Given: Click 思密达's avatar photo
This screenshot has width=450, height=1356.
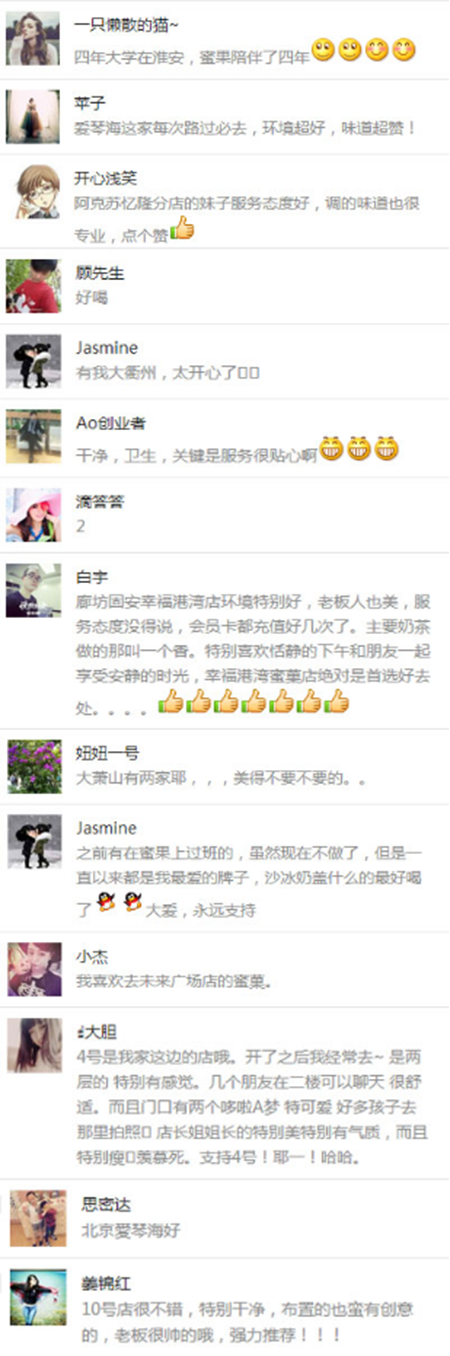Looking at the screenshot, I should coord(37,1216).
